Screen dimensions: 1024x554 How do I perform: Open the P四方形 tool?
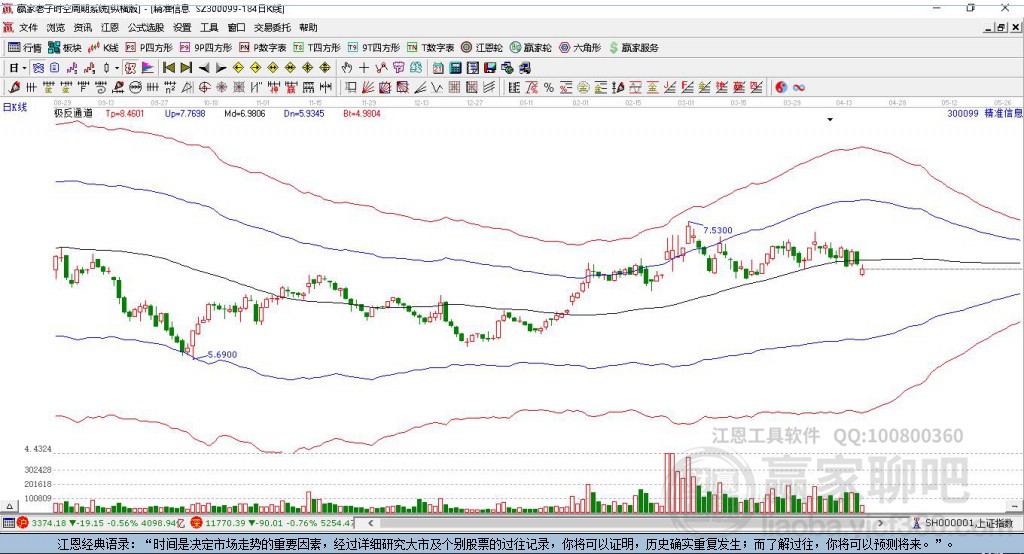(149, 48)
